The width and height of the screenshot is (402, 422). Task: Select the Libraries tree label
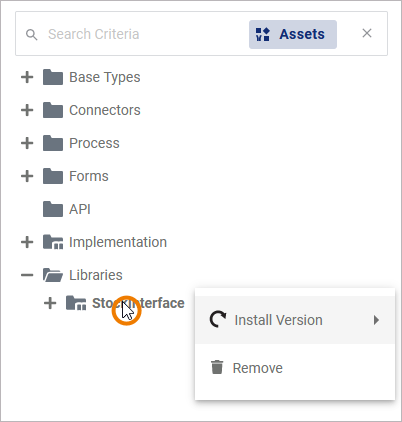coord(96,275)
